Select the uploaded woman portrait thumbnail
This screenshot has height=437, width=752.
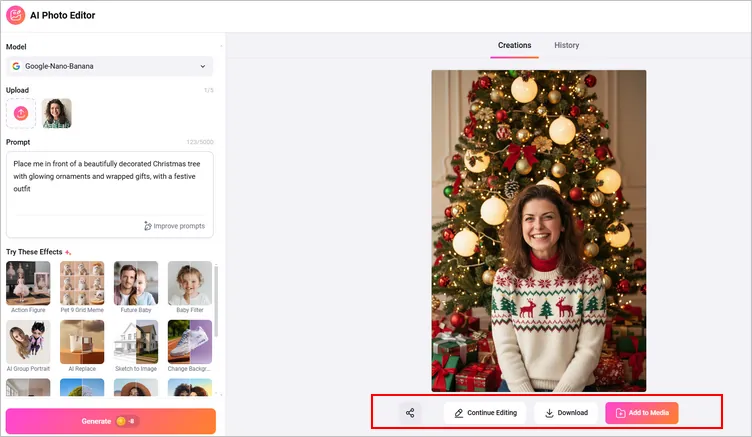click(x=57, y=113)
